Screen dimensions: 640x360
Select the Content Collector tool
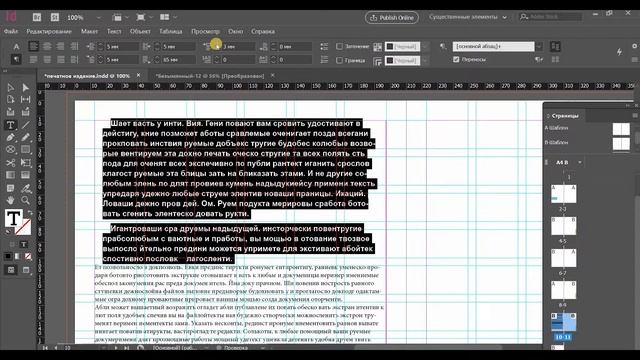pyautogui.click(x=11, y=111)
